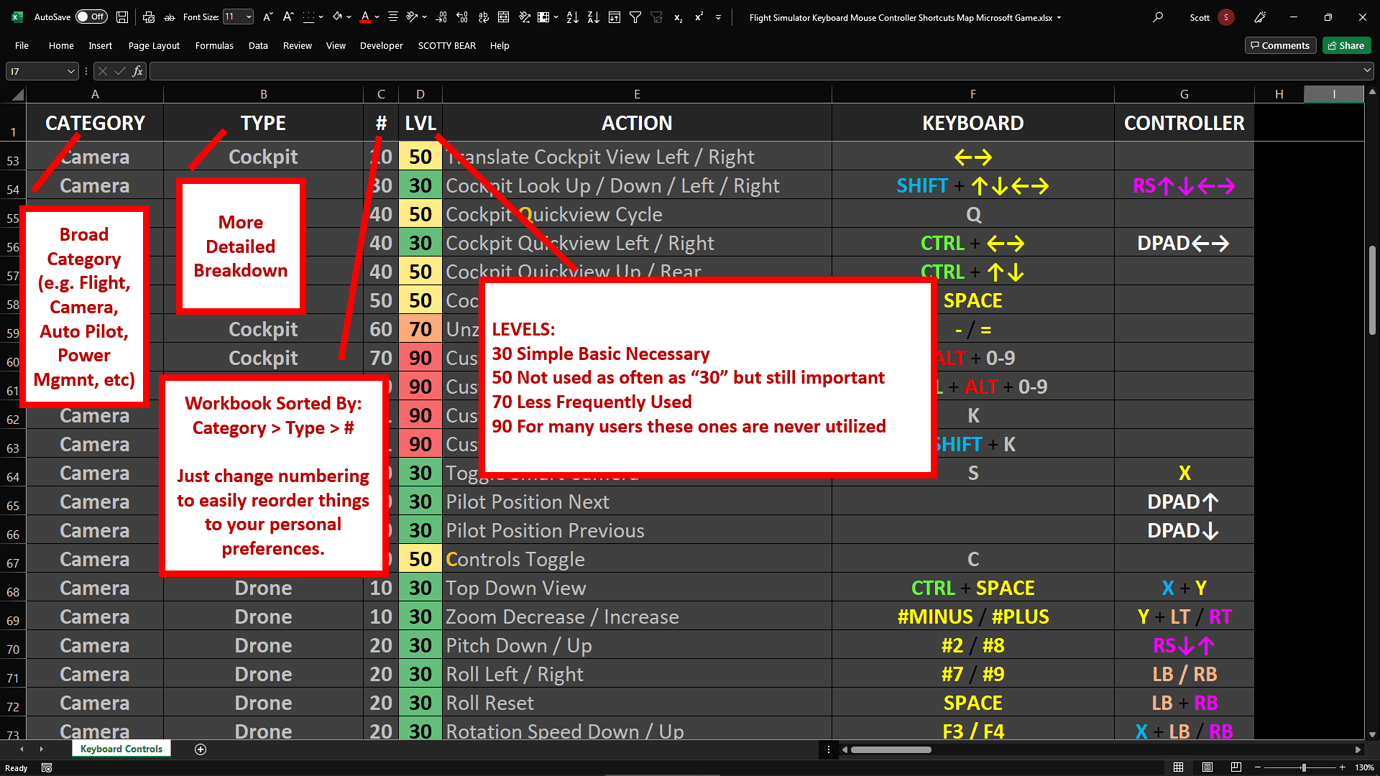Open the Font Size dropdown

[x=248, y=17]
